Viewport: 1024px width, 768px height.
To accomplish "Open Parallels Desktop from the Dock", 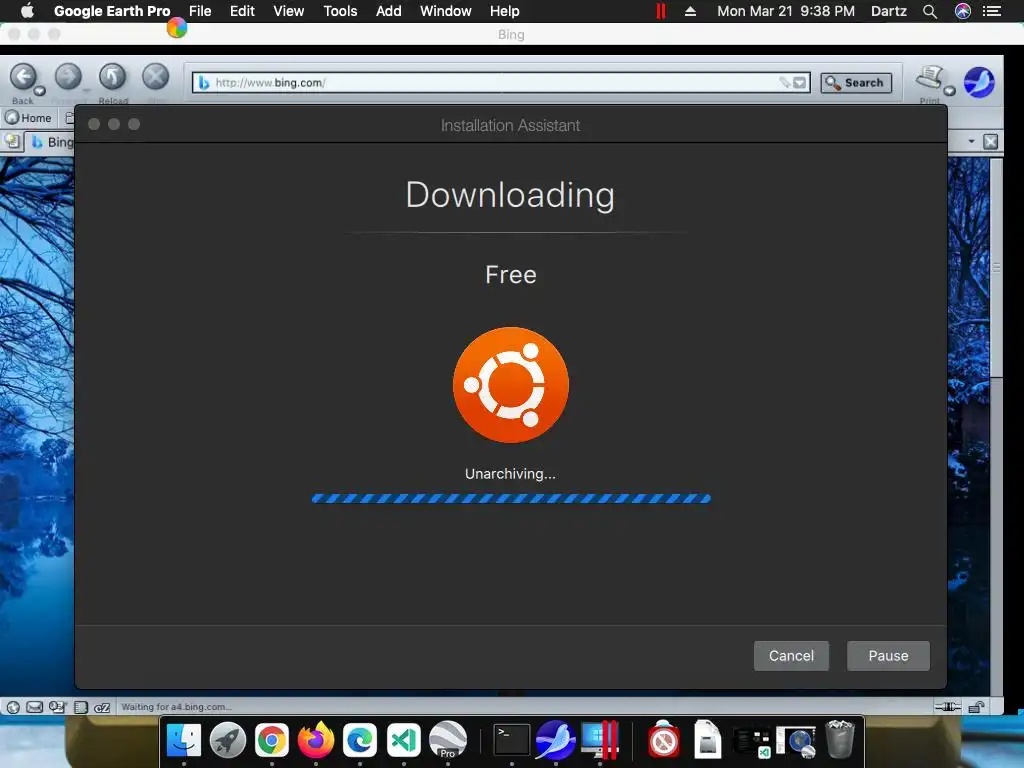I will (600, 740).
